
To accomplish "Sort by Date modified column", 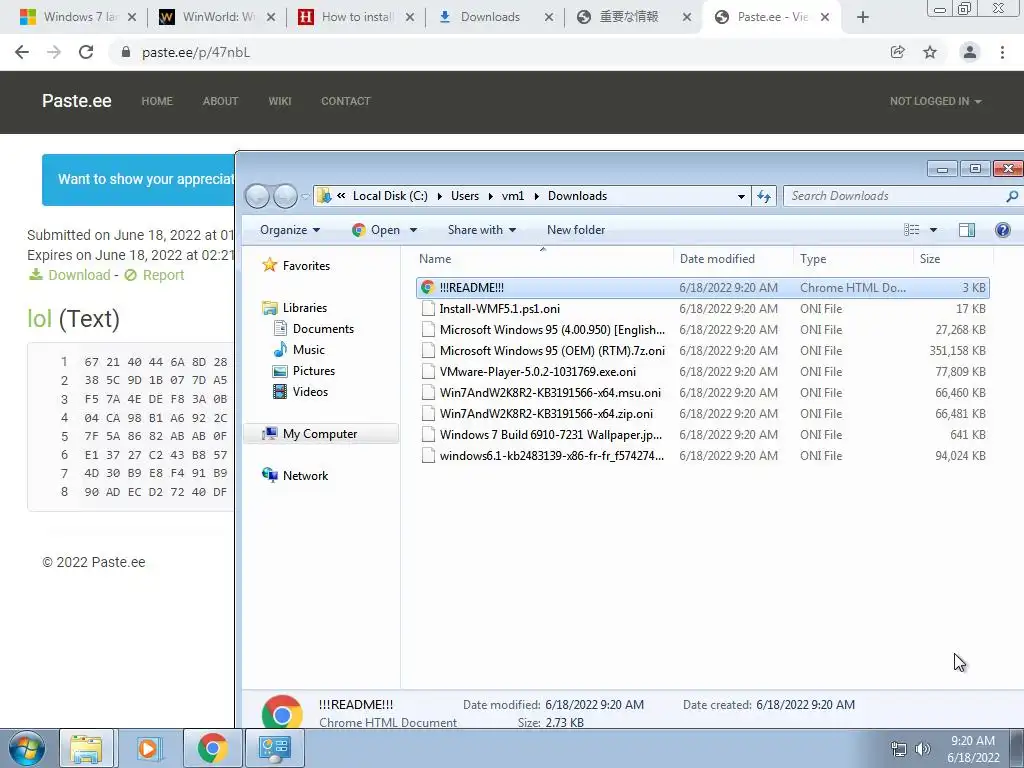I will tap(733, 259).
